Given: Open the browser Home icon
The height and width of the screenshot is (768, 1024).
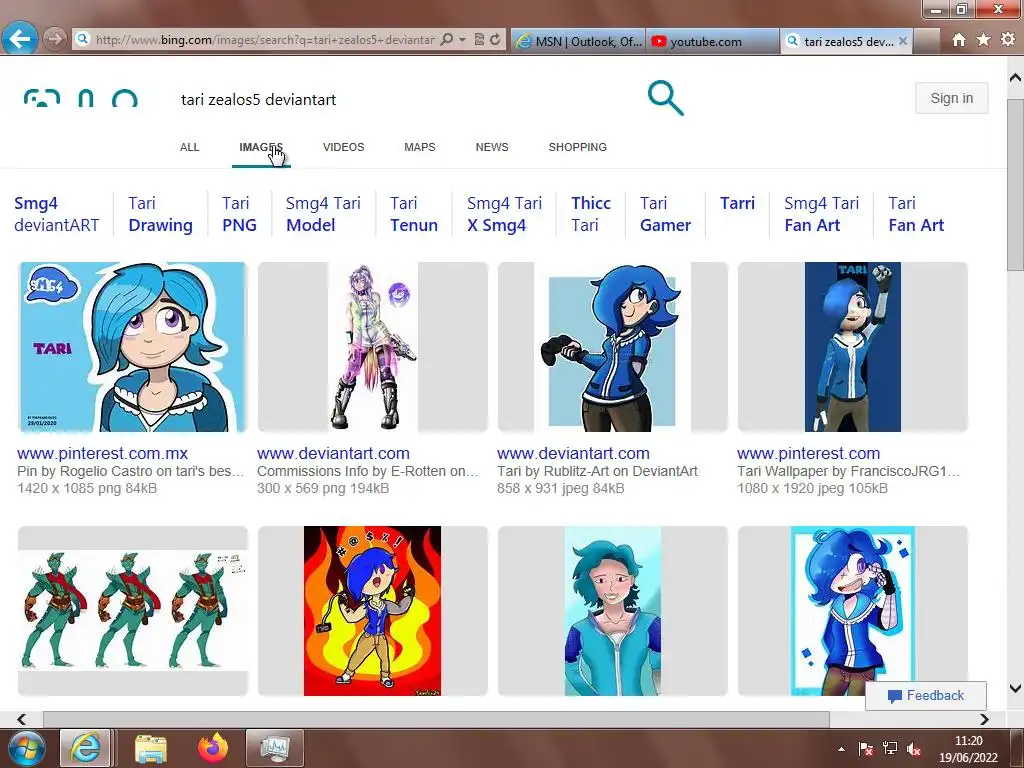Looking at the screenshot, I should coord(959,40).
